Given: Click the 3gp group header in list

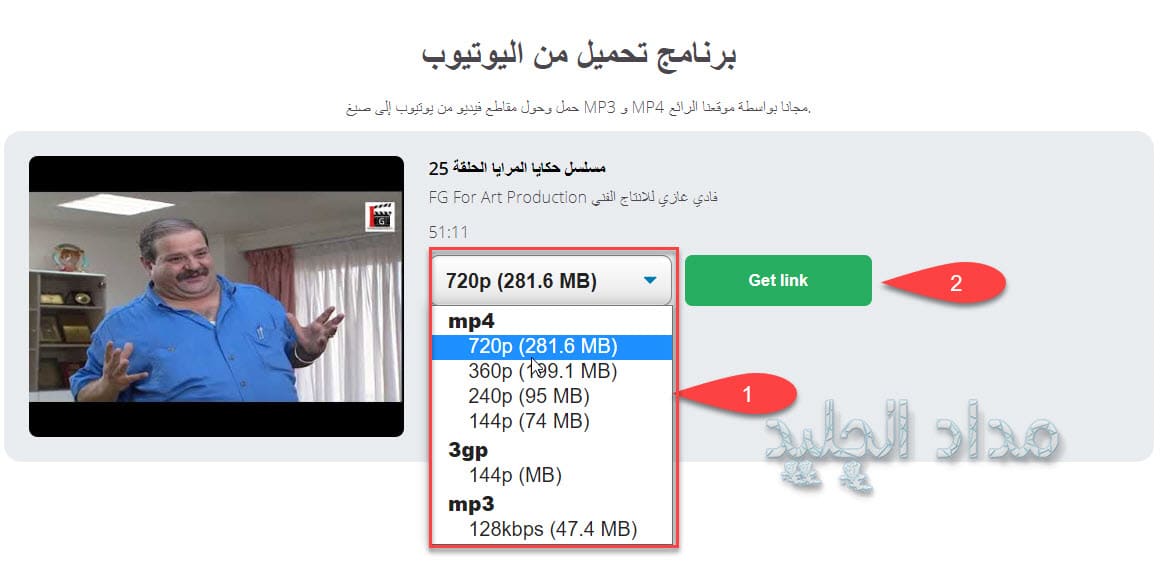Looking at the screenshot, I should [x=468, y=450].
